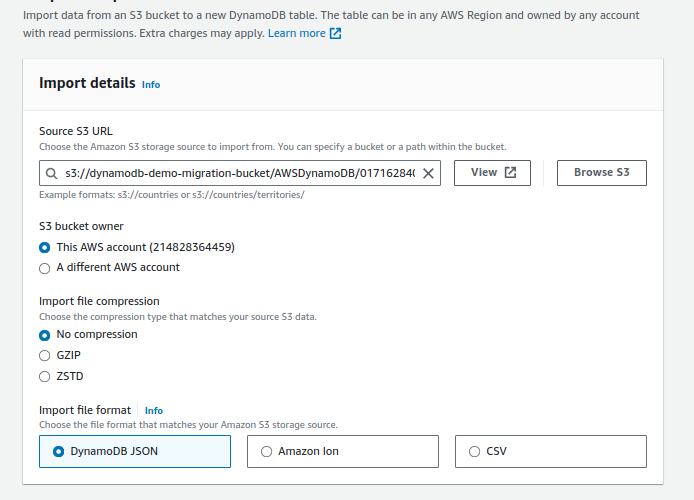Select DynamoDB JSON file format
This screenshot has height=500, width=694.
[x=135, y=451]
